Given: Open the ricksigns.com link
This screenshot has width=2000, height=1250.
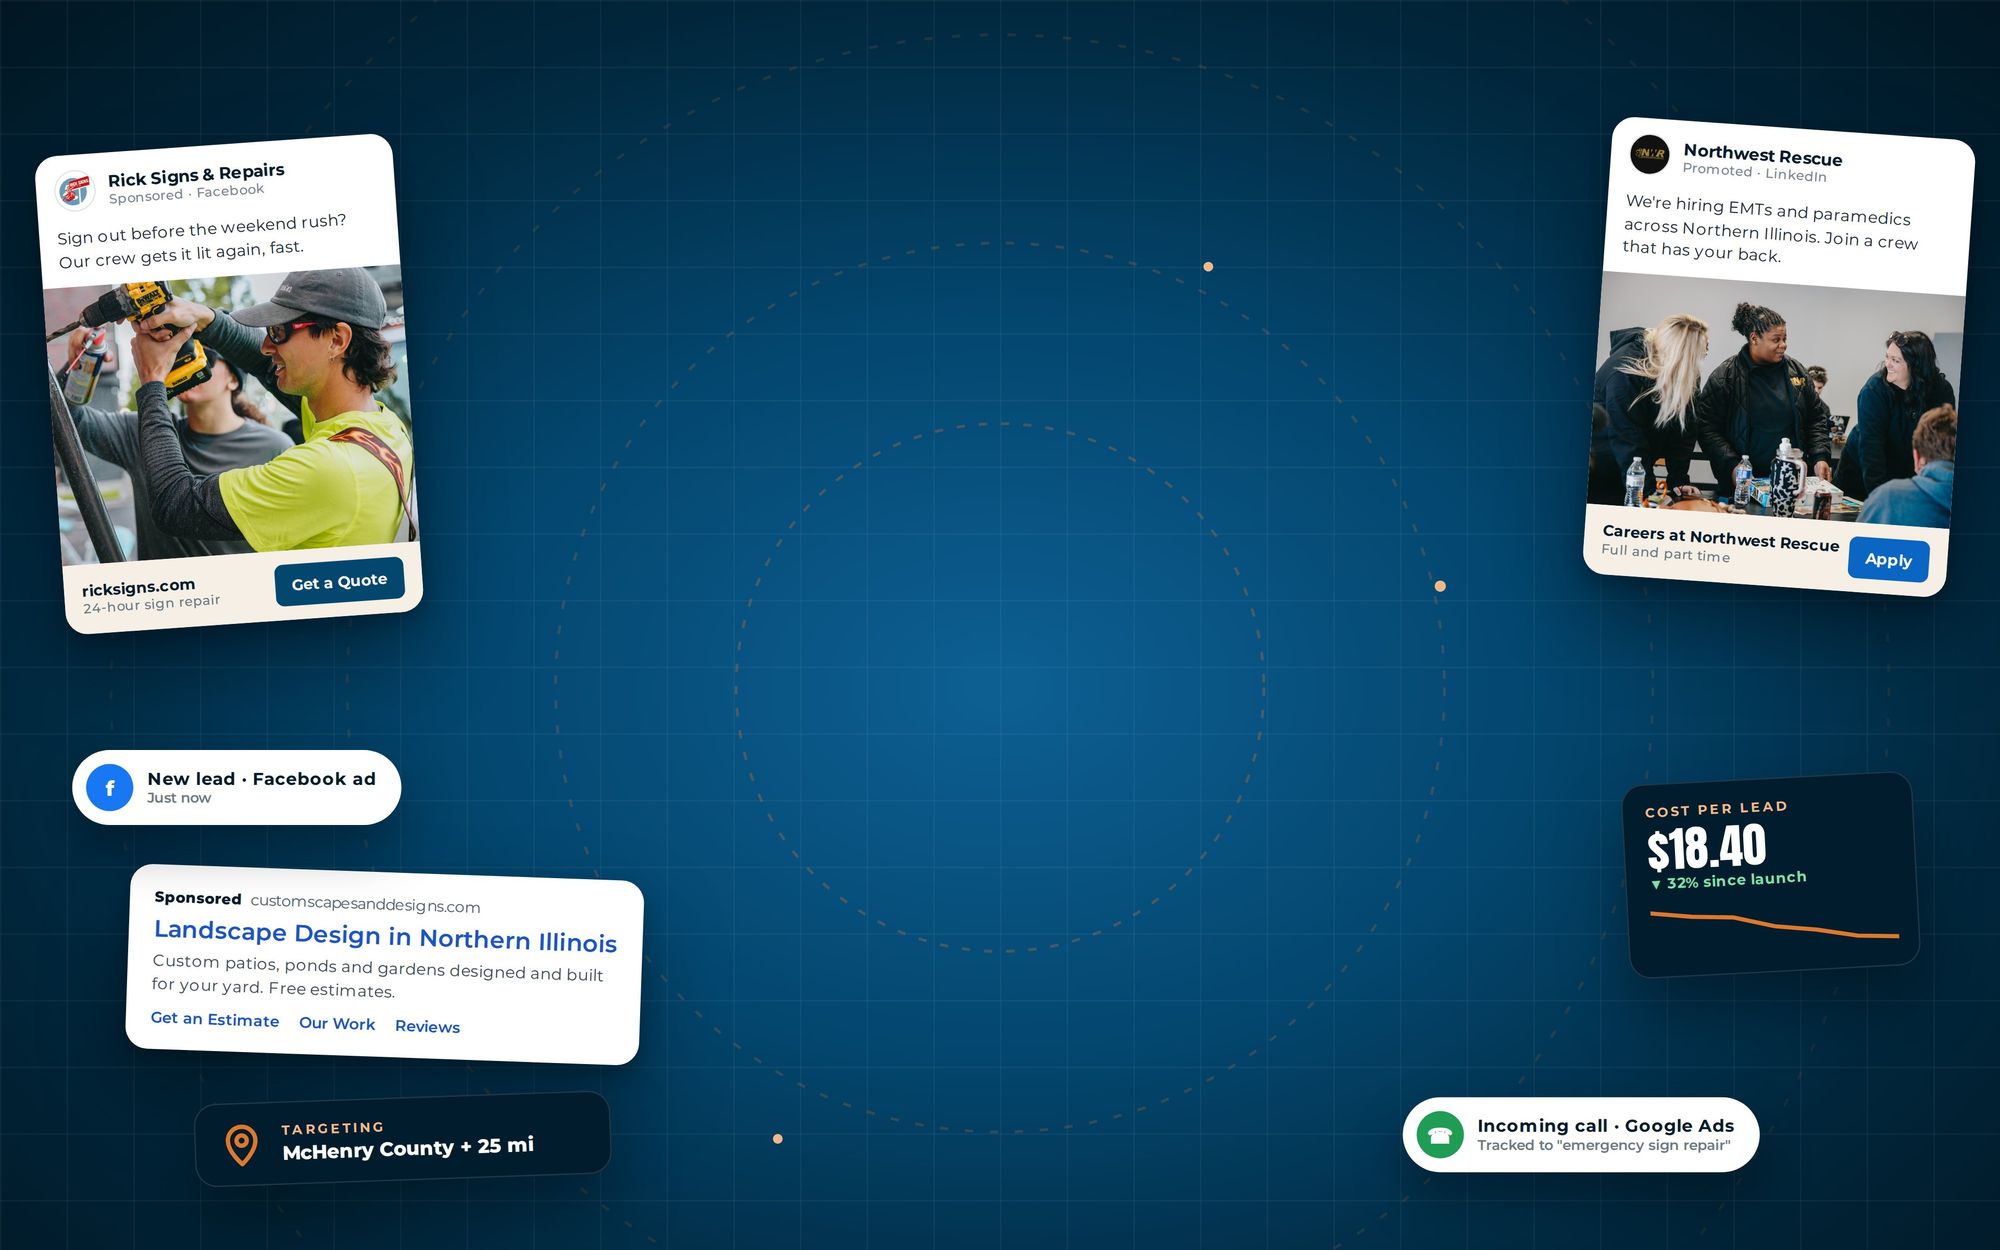Looking at the screenshot, I should 138,587.
